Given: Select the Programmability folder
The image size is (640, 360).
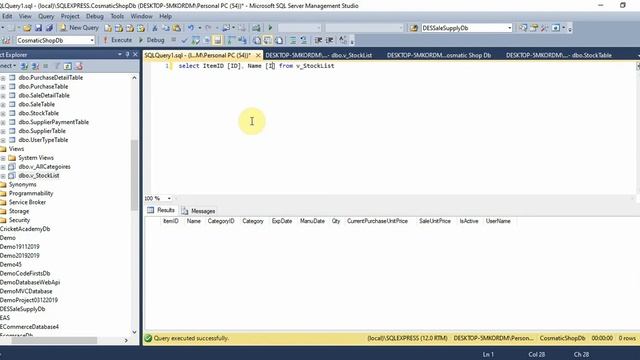Looking at the screenshot, I should pos(31,193).
